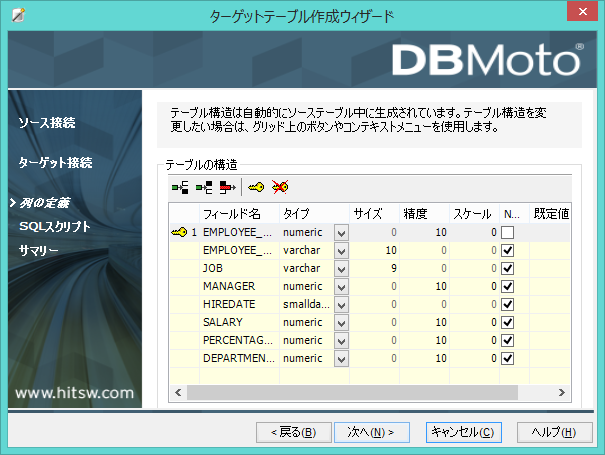
Task: Uncheck the nullable checkbox for PERCENTAG...
Action: (x=507, y=340)
